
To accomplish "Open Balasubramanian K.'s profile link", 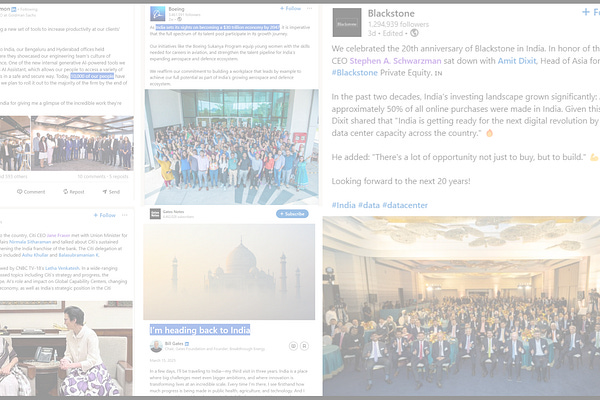I will click(x=78, y=255).
